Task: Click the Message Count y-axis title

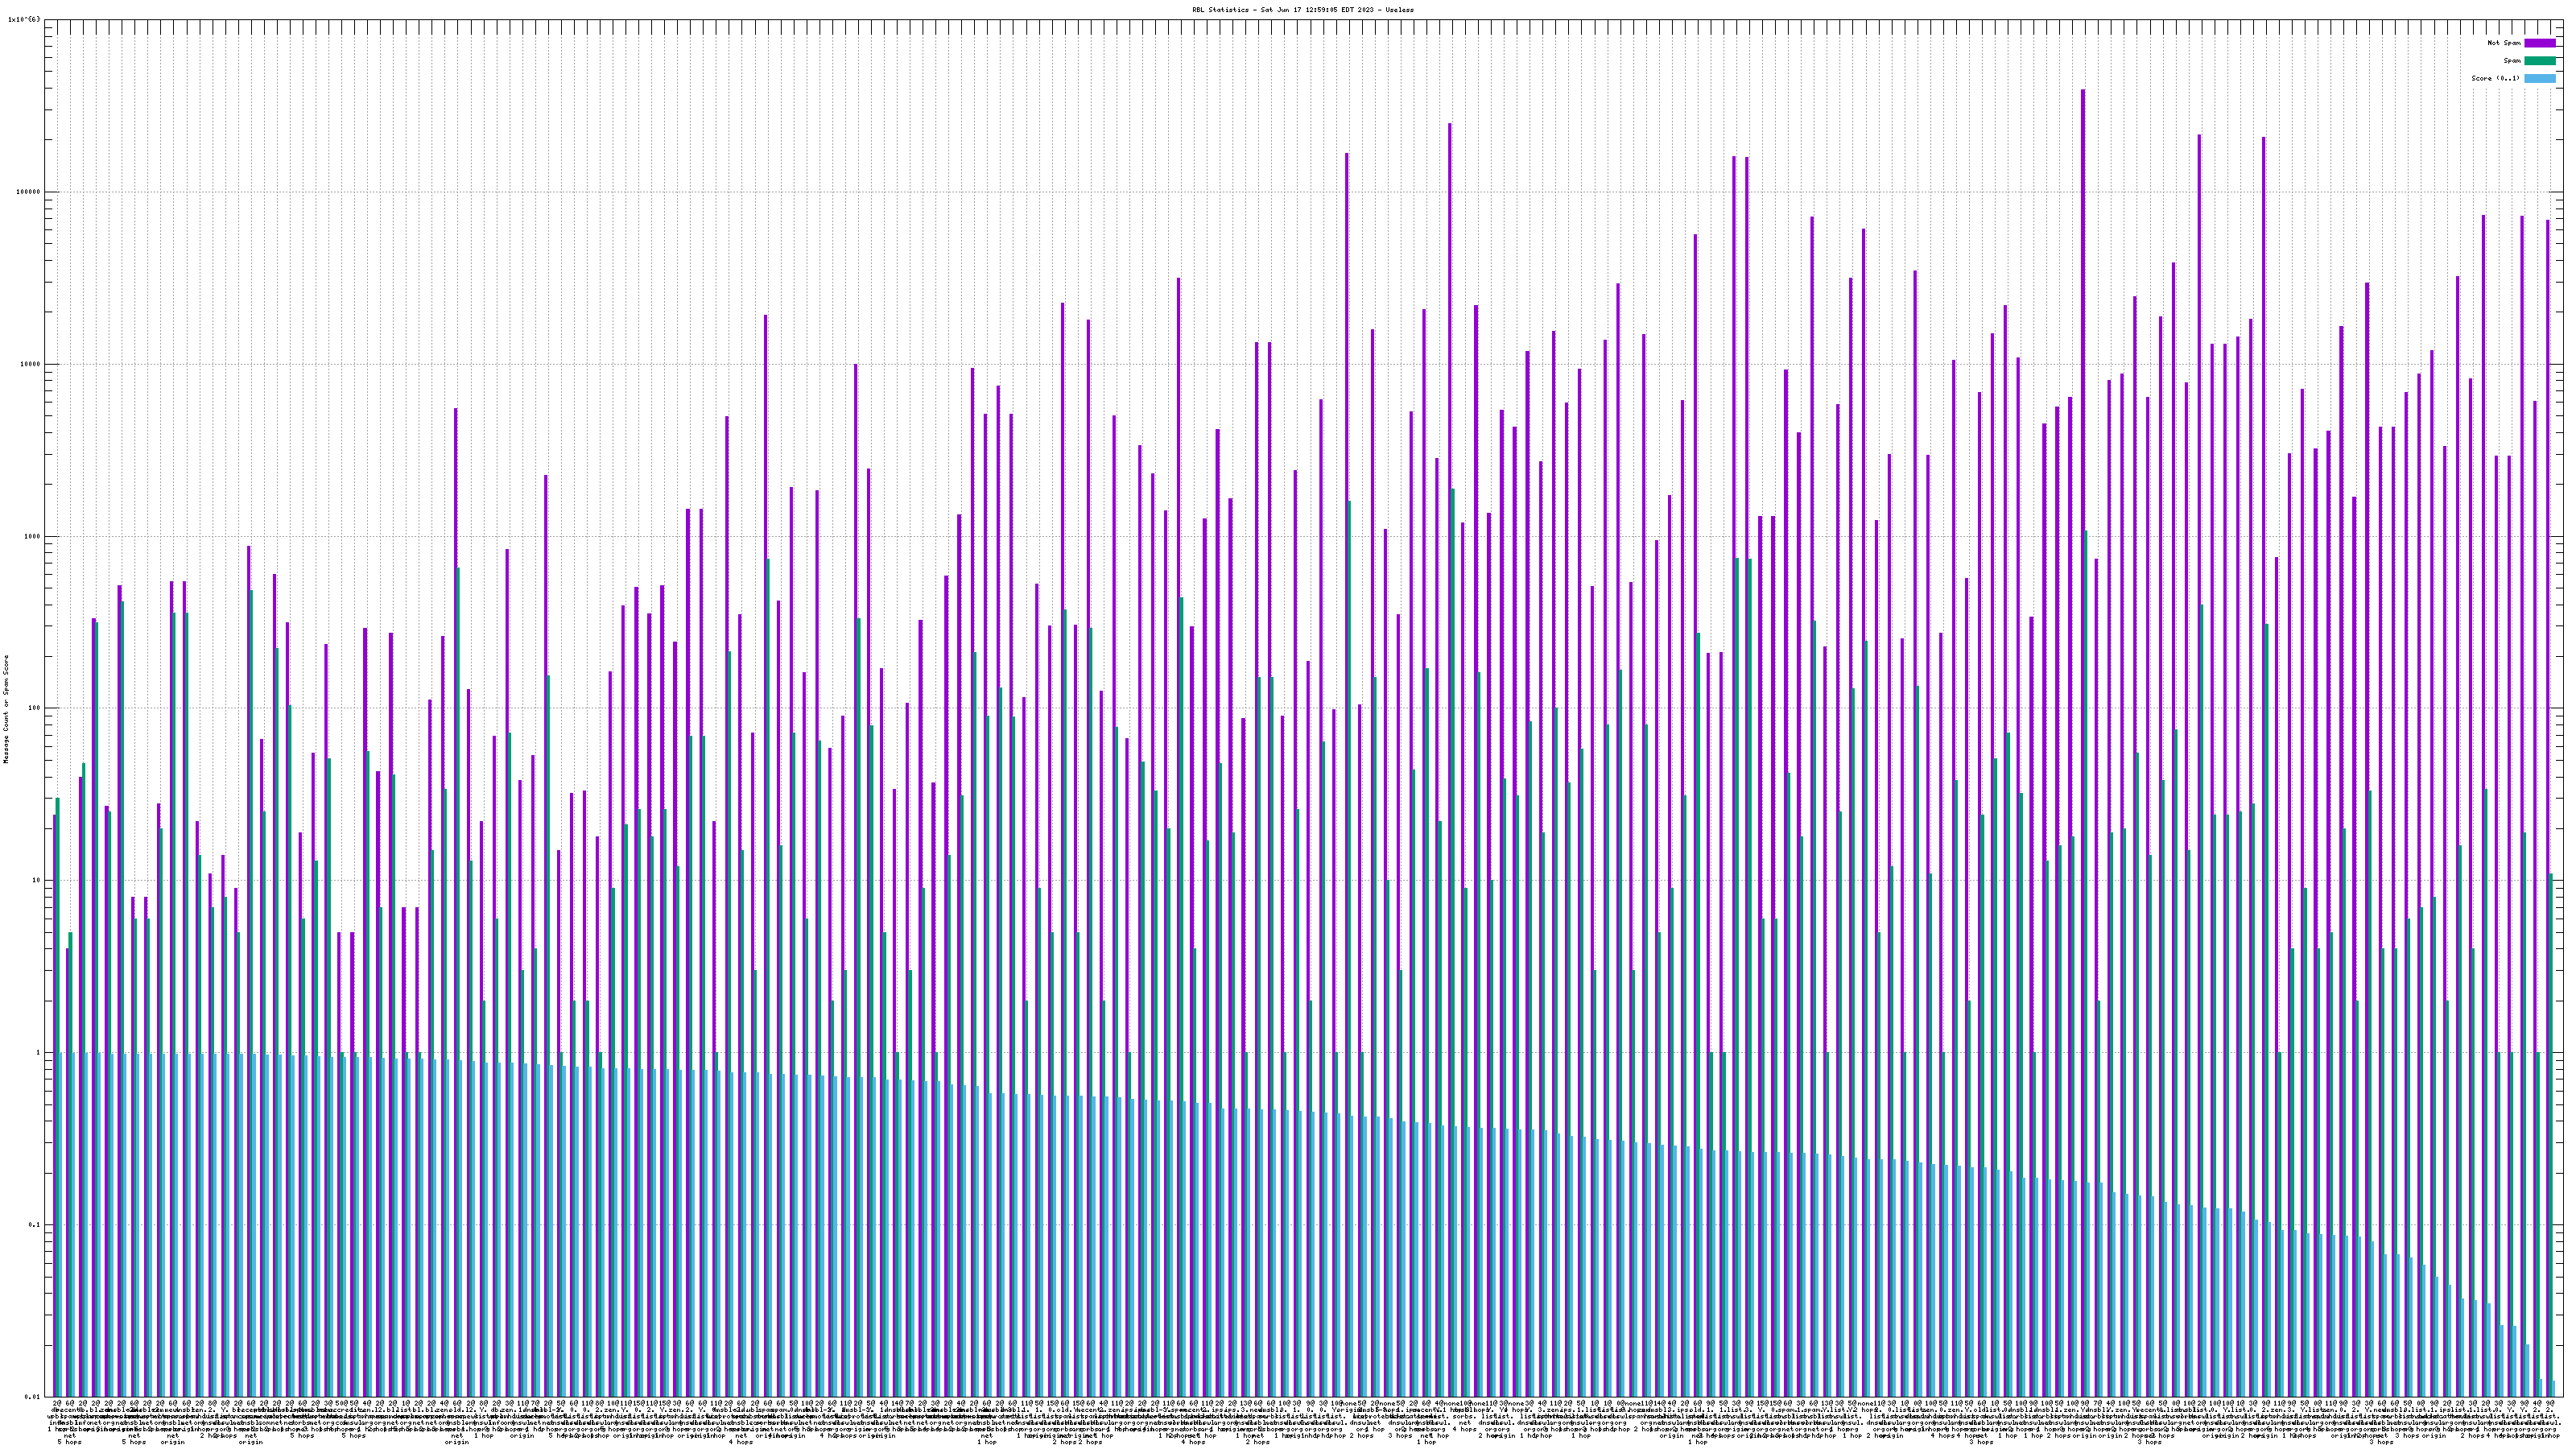Action: pyautogui.click(x=5, y=709)
